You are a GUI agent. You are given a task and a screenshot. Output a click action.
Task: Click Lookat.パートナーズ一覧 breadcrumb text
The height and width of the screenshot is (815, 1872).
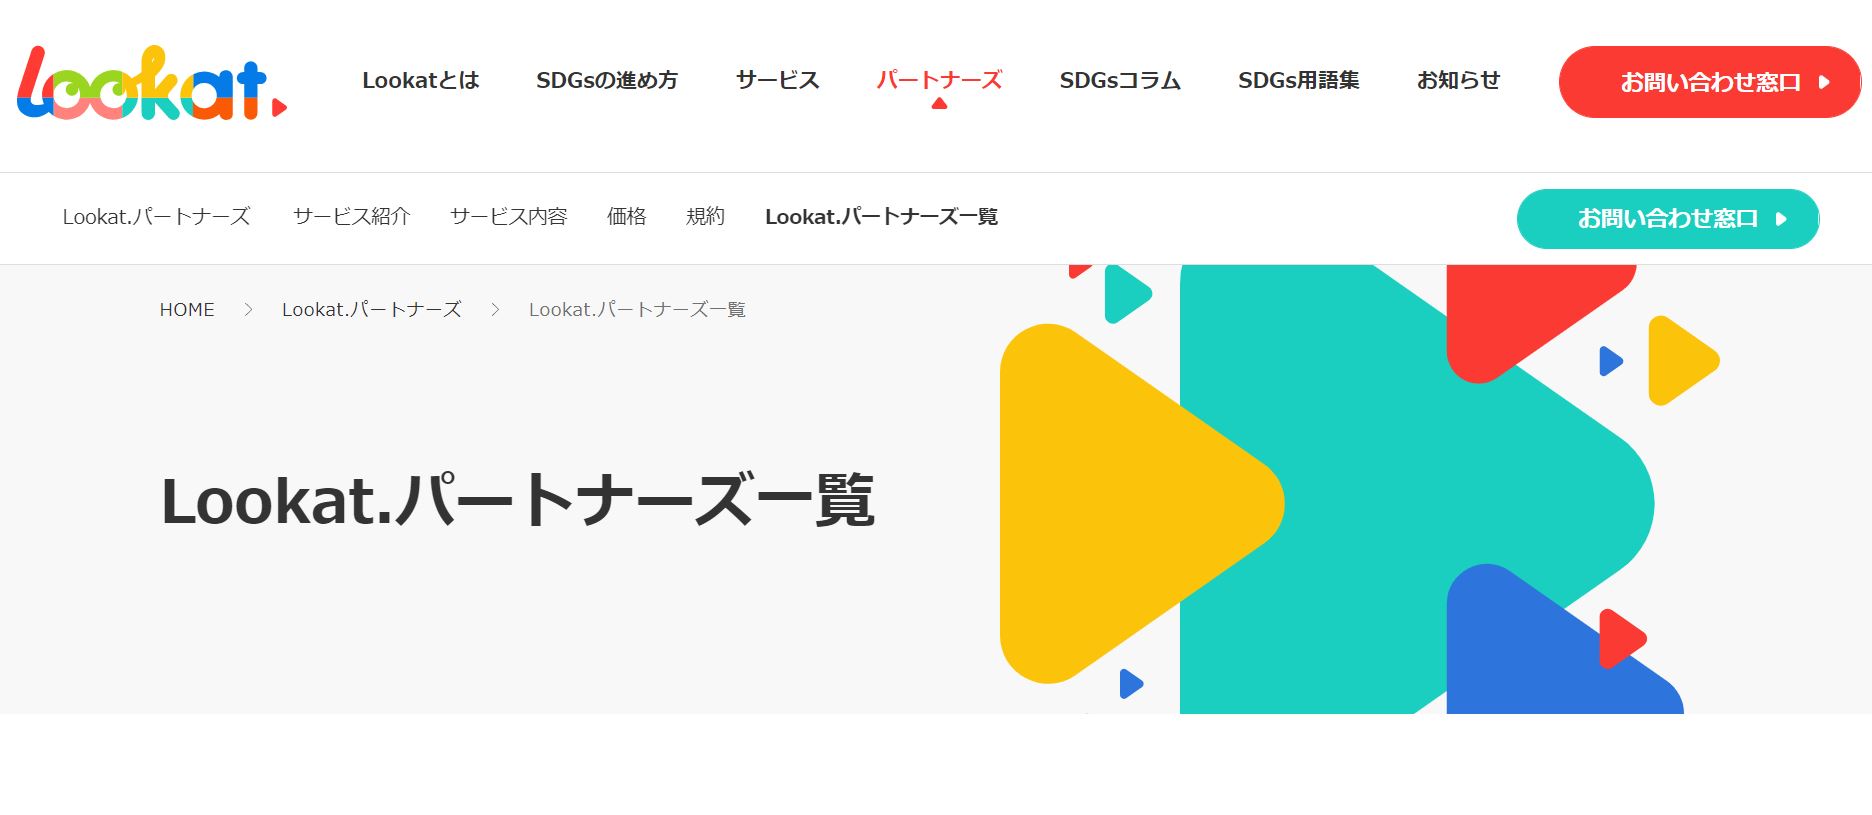(637, 310)
